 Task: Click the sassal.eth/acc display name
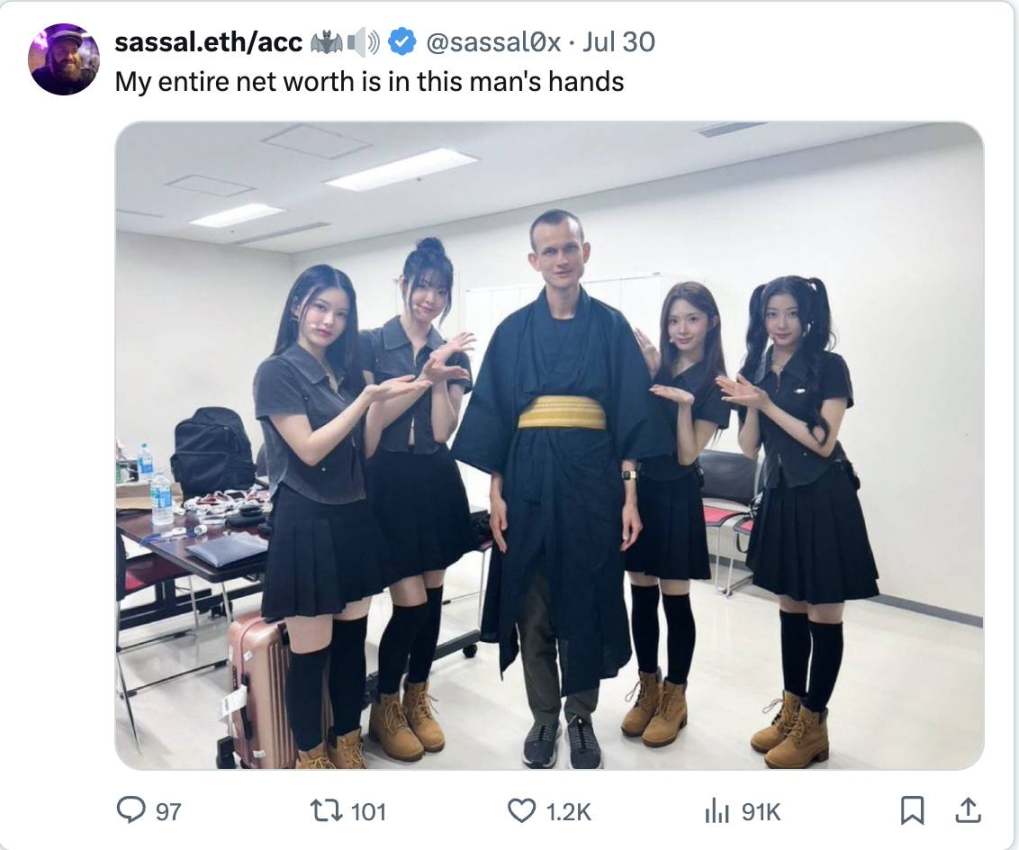(208, 42)
